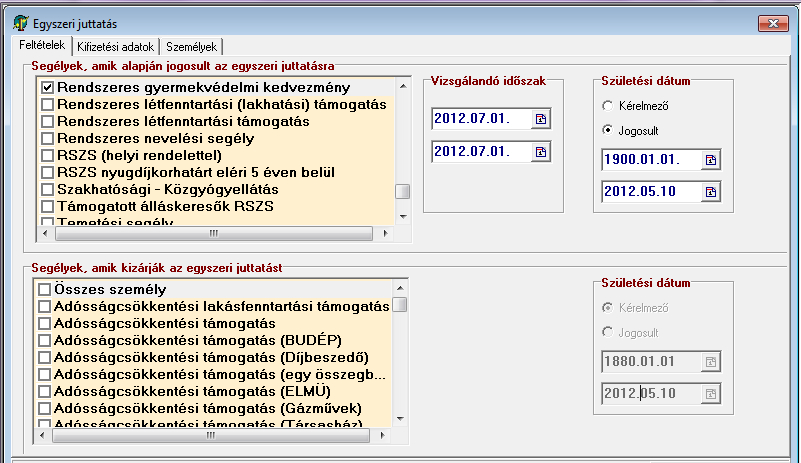
Task: Click horizontal scroll thumb of upper list
Action: (x=214, y=234)
